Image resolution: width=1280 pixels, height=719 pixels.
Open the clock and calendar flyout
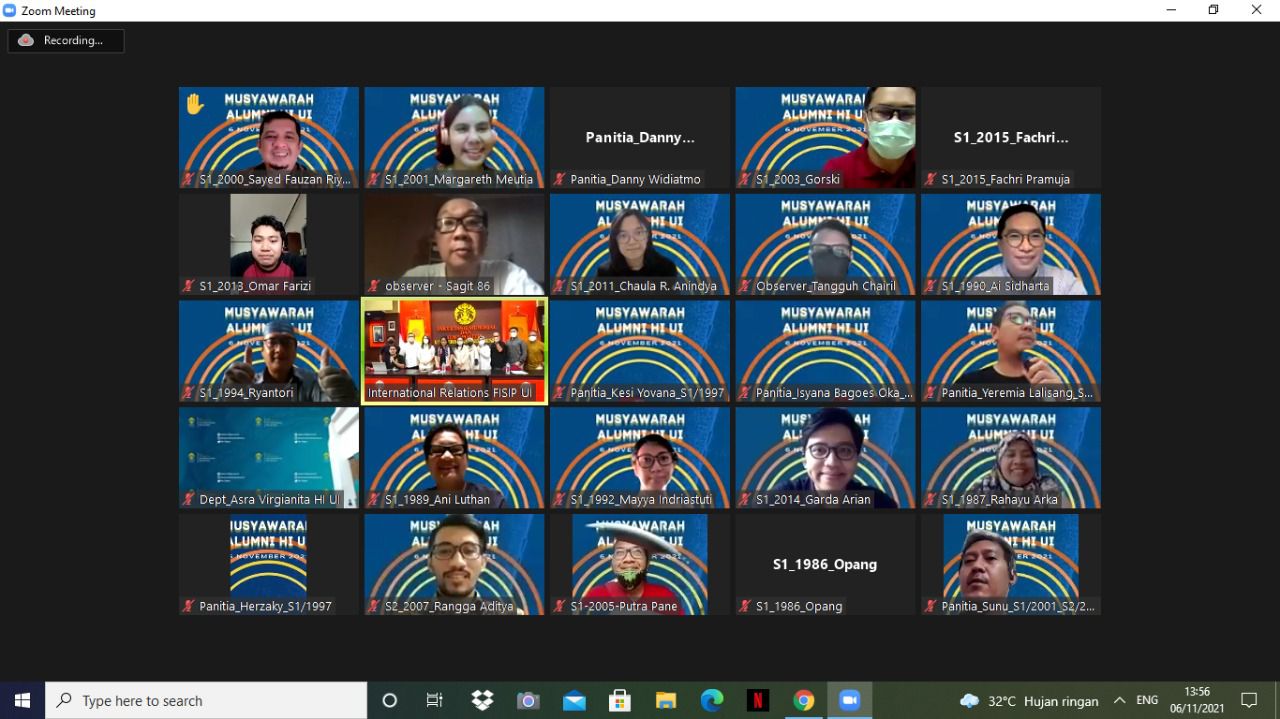1197,700
